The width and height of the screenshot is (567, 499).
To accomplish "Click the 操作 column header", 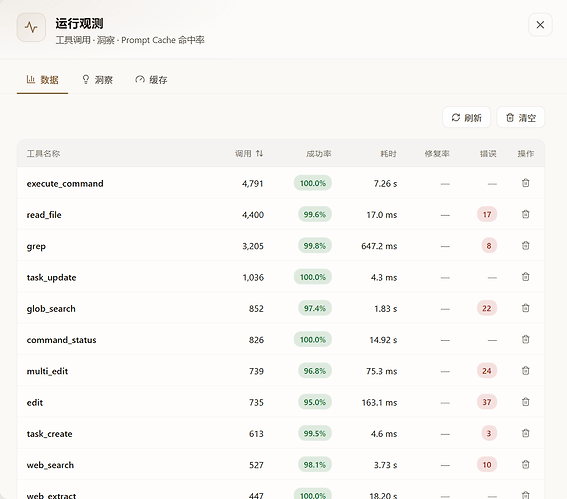I will click(526, 154).
